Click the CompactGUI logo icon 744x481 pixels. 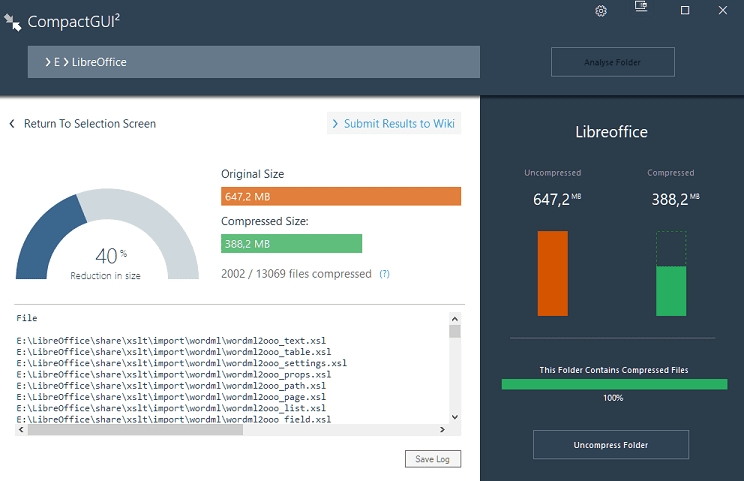[12, 22]
